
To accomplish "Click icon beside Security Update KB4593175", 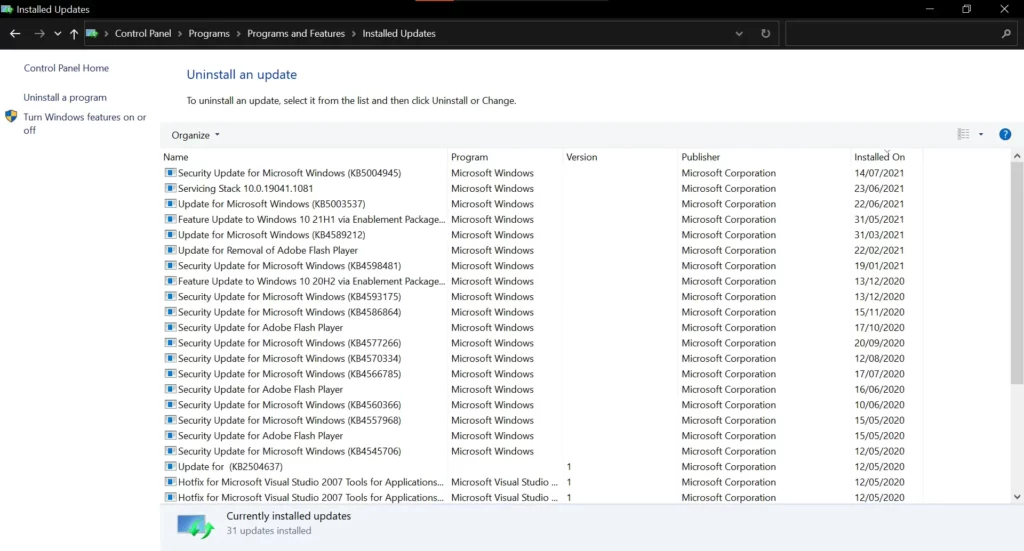I will click(x=170, y=296).
